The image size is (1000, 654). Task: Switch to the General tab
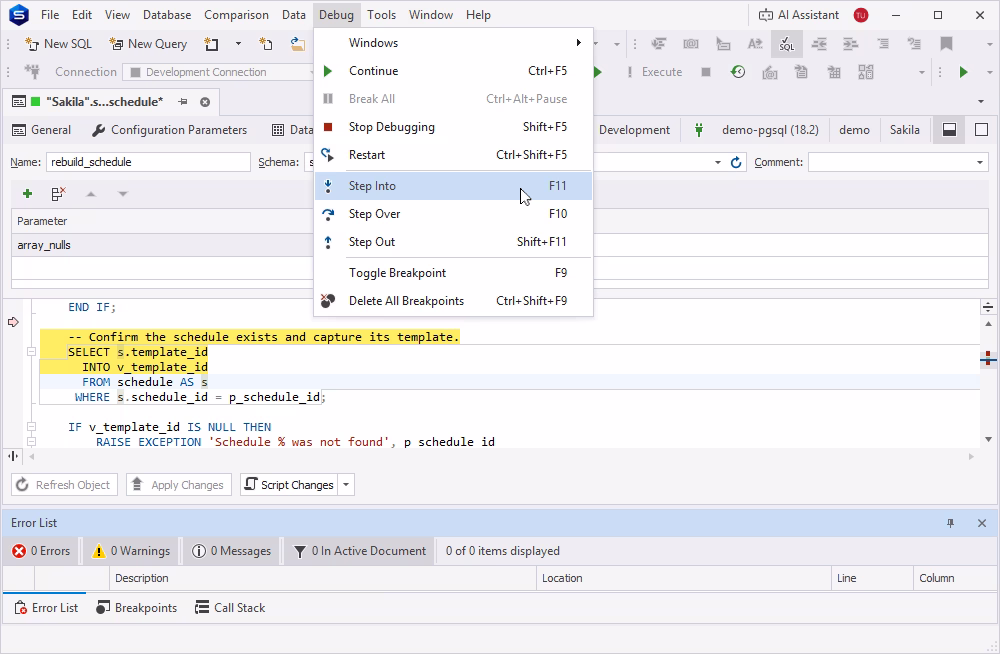point(42,130)
